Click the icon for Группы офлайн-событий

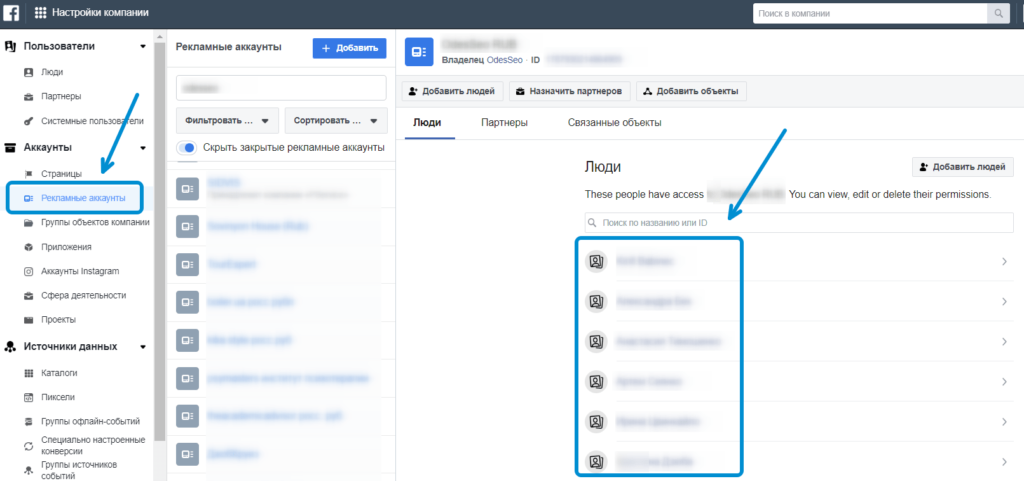coord(28,422)
